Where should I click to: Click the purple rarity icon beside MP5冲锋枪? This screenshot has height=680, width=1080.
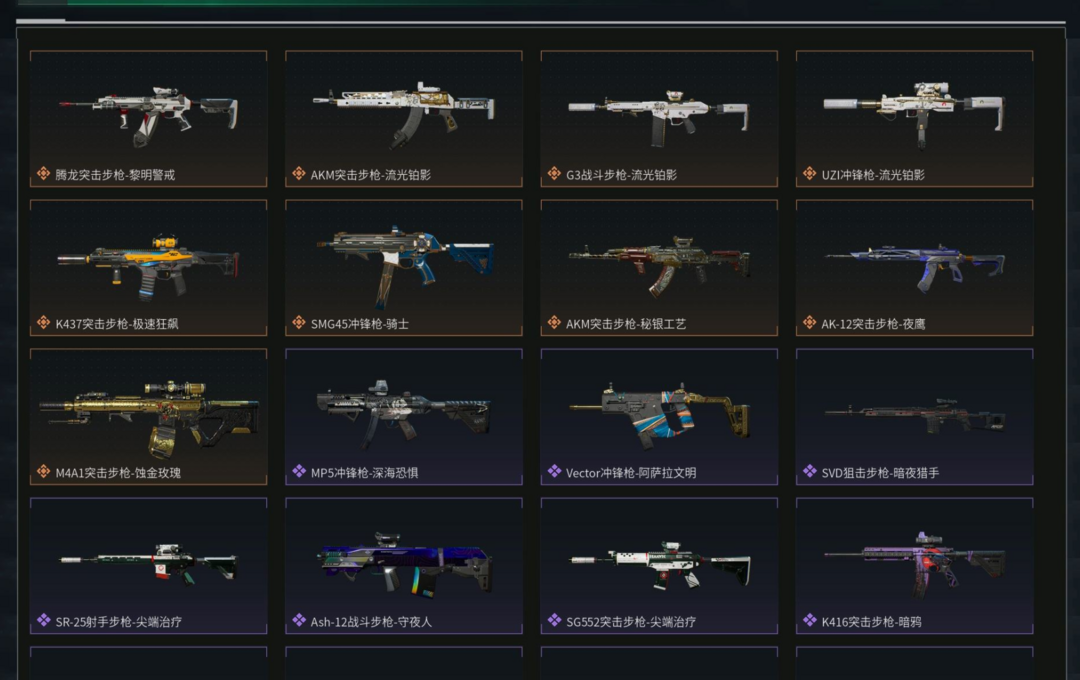pos(299,472)
